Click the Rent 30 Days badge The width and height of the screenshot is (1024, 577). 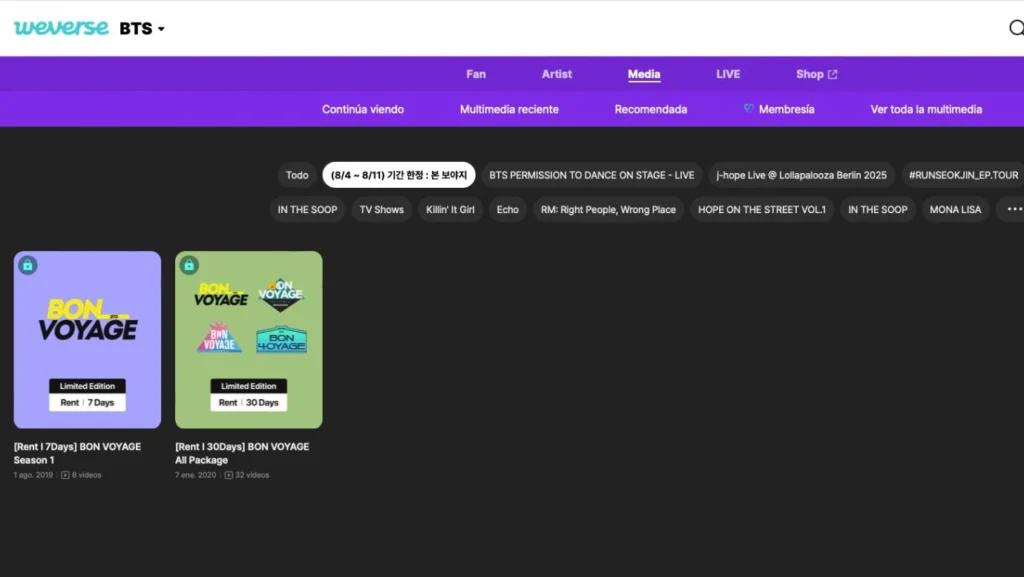249,395
